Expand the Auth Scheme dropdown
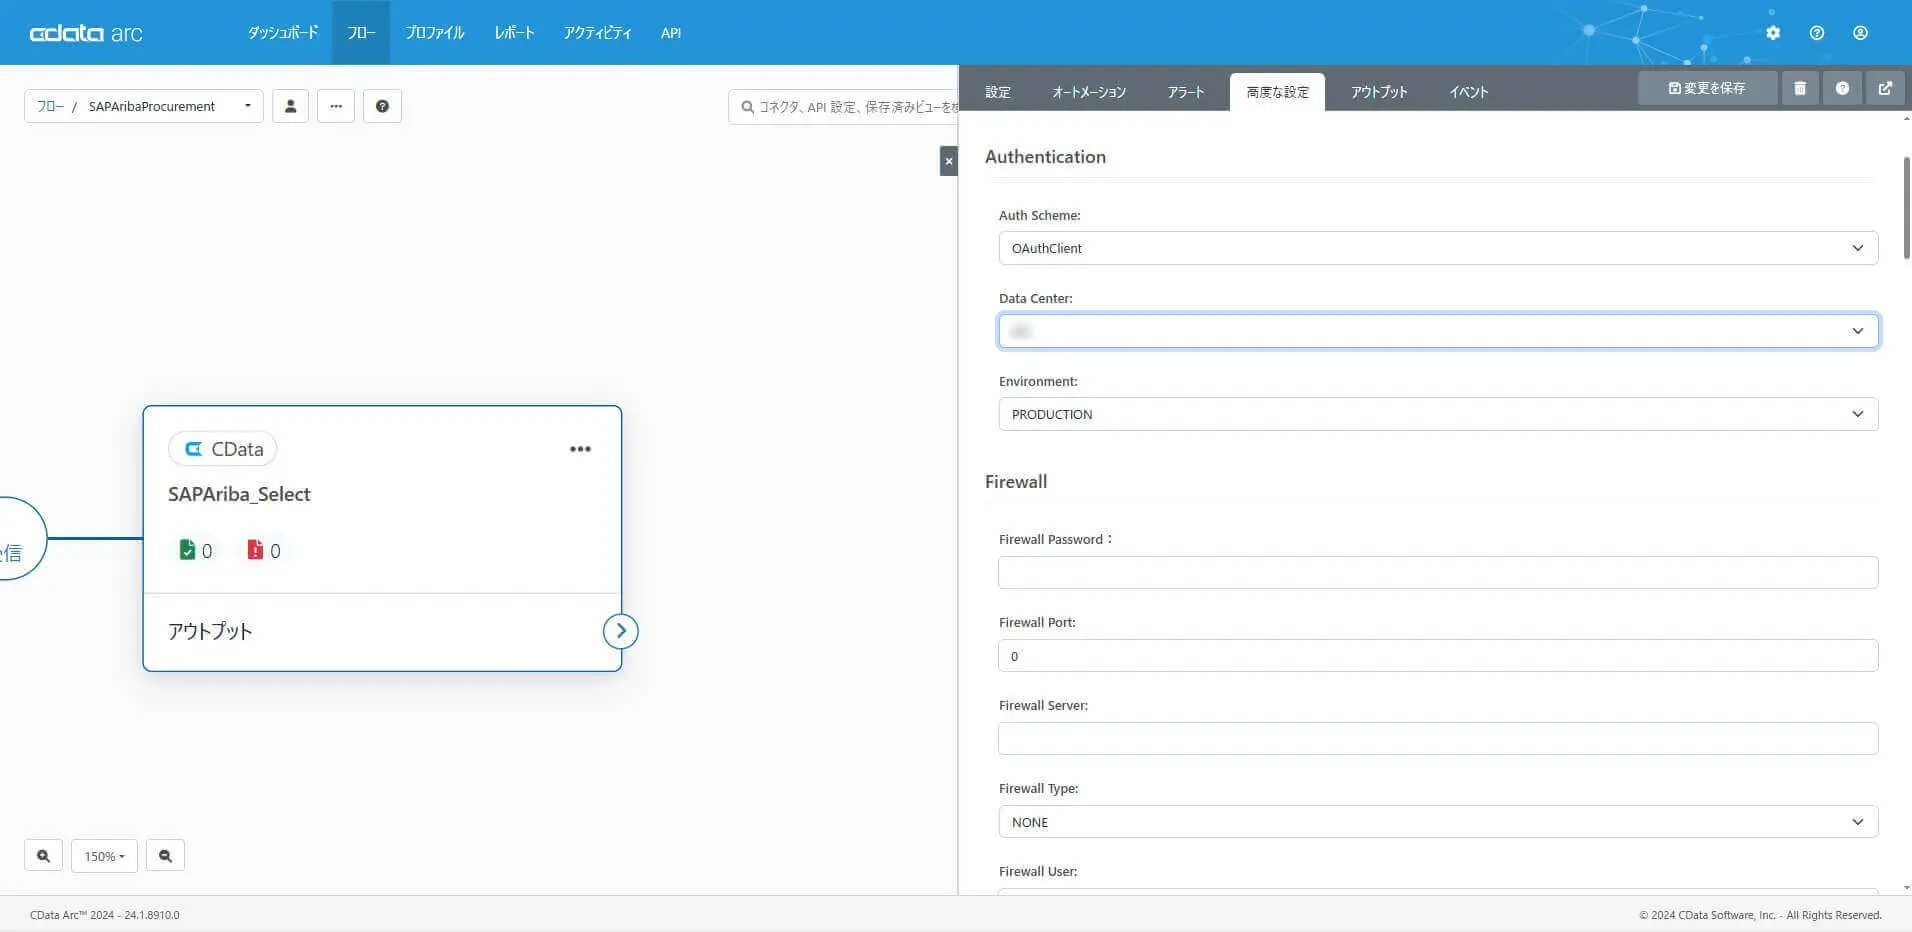This screenshot has height=932, width=1912. [x=1438, y=248]
